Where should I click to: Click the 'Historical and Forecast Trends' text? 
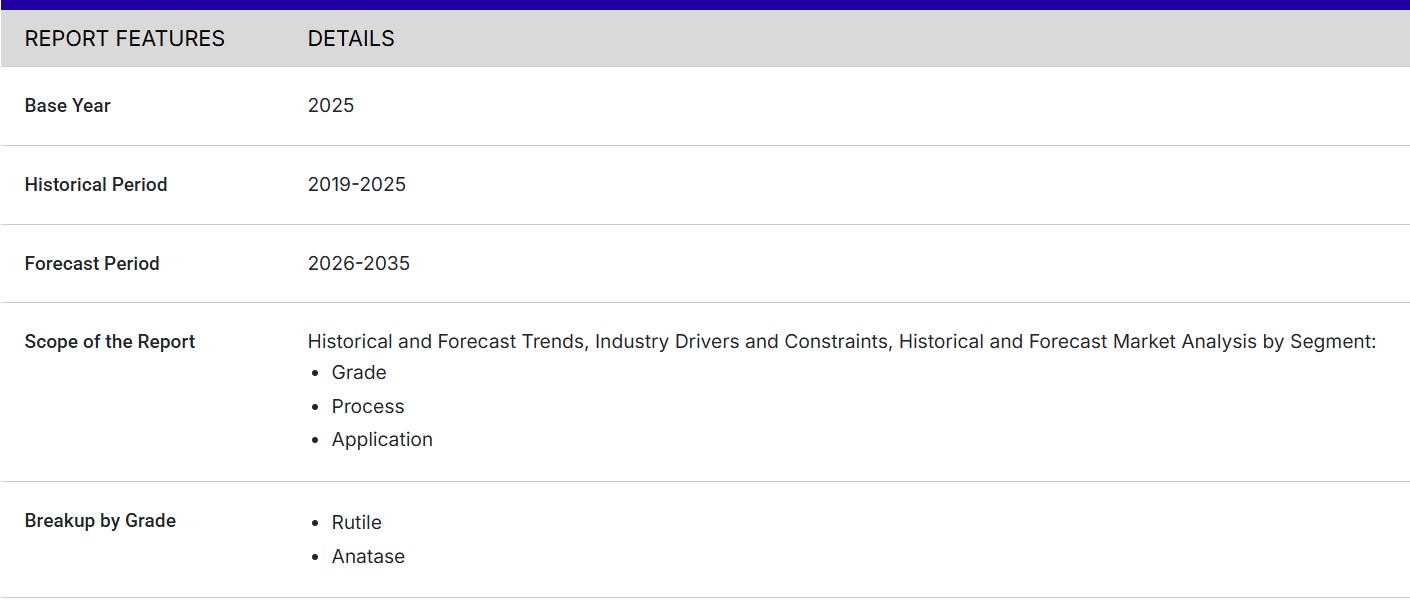pos(447,342)
